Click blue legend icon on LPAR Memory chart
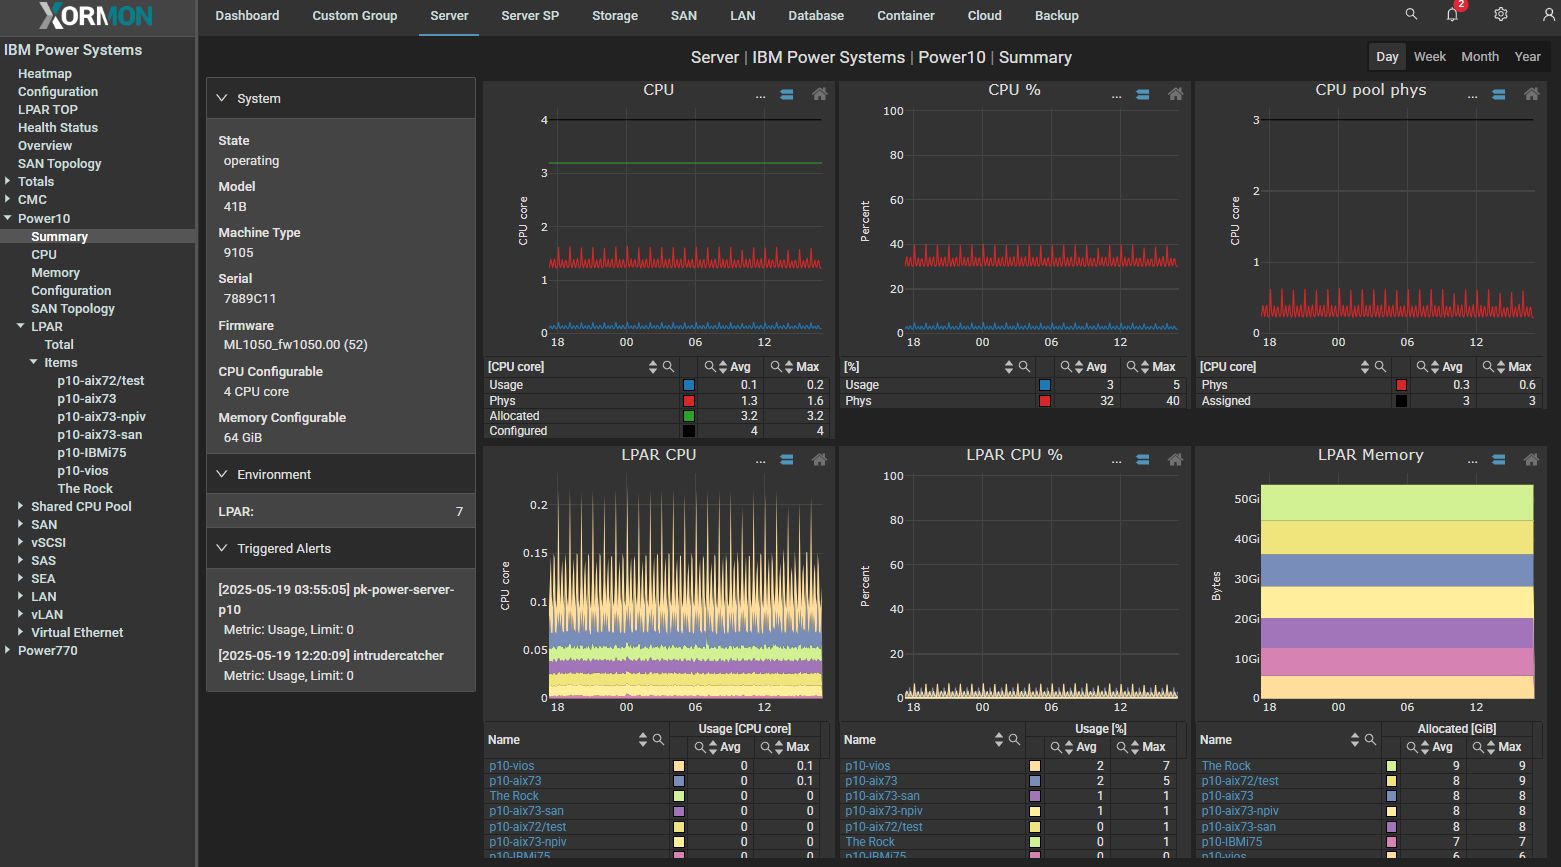The width and height of the screenshot is (1561, 867). 1499,459
